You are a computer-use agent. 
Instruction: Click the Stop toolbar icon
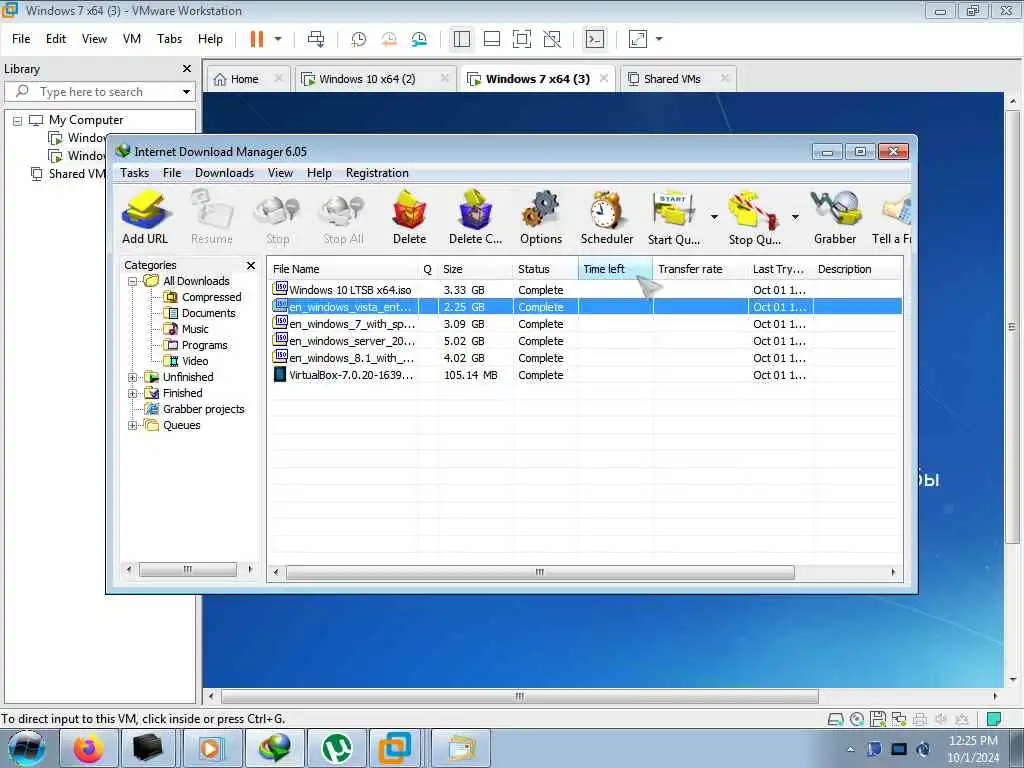(x=278, y=217)
